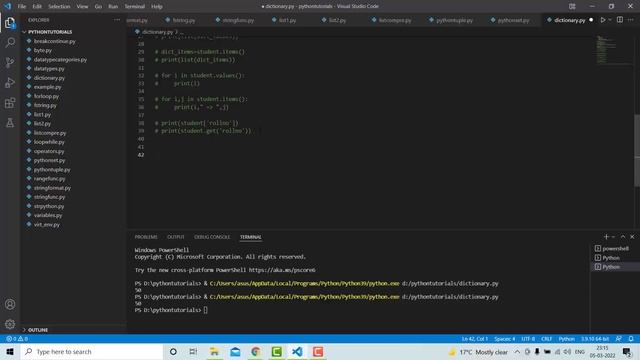Open the Go menu
This screenshot has height=360, width=640.
pos(98,7)
